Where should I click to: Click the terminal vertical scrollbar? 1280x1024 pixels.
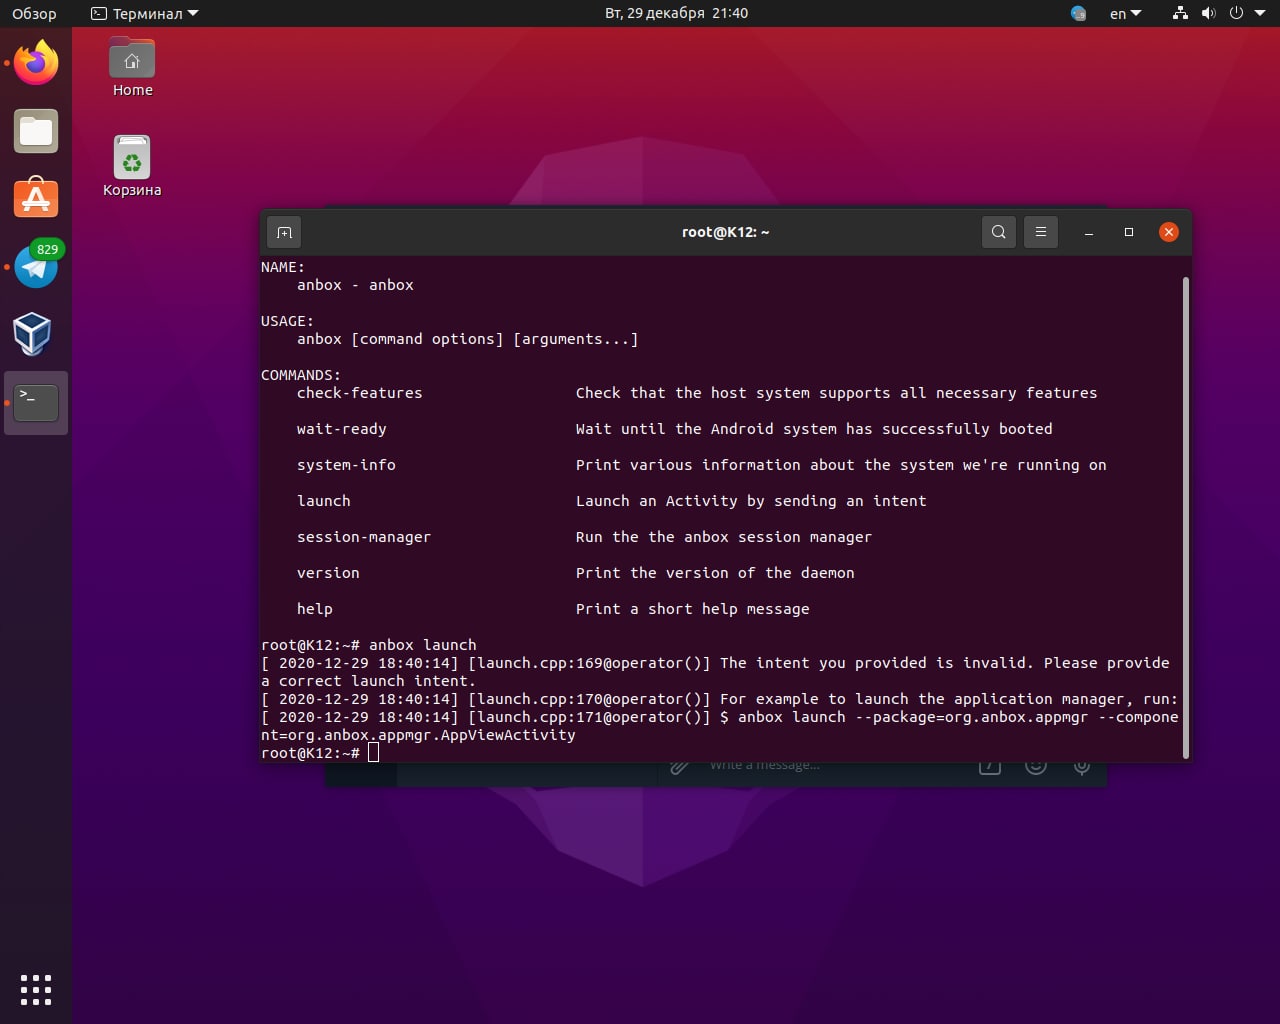tap(1186, 516)
